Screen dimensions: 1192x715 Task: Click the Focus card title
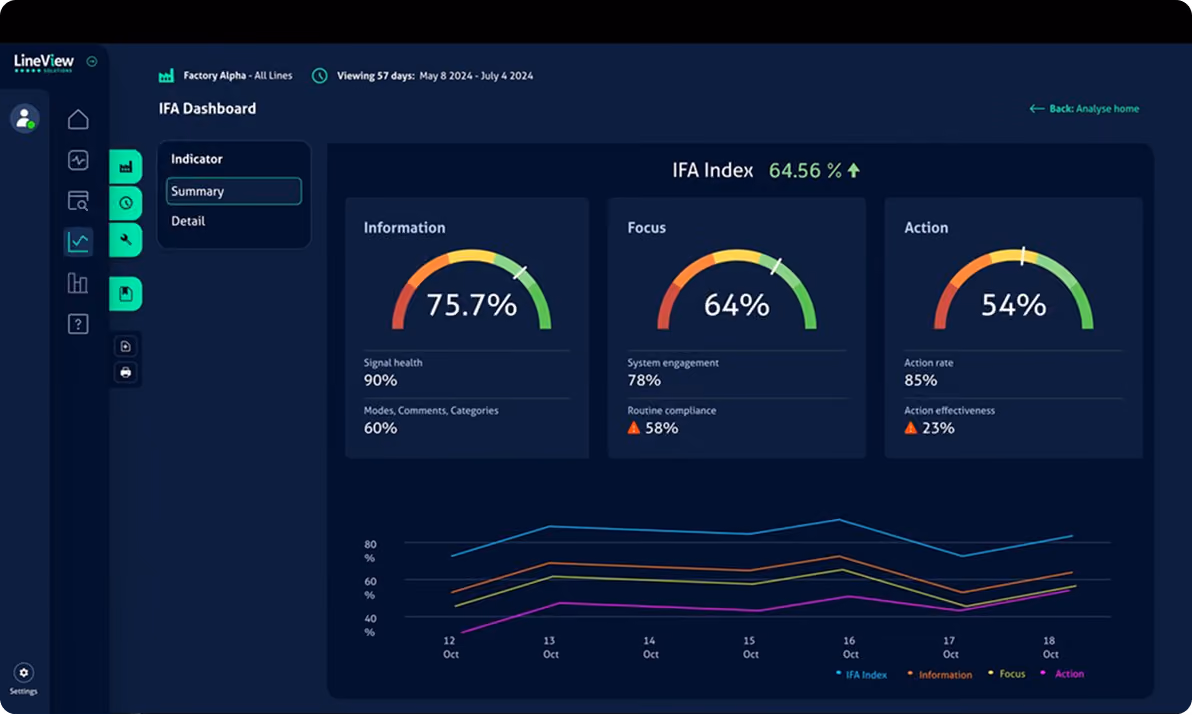[x=646, y=227]
